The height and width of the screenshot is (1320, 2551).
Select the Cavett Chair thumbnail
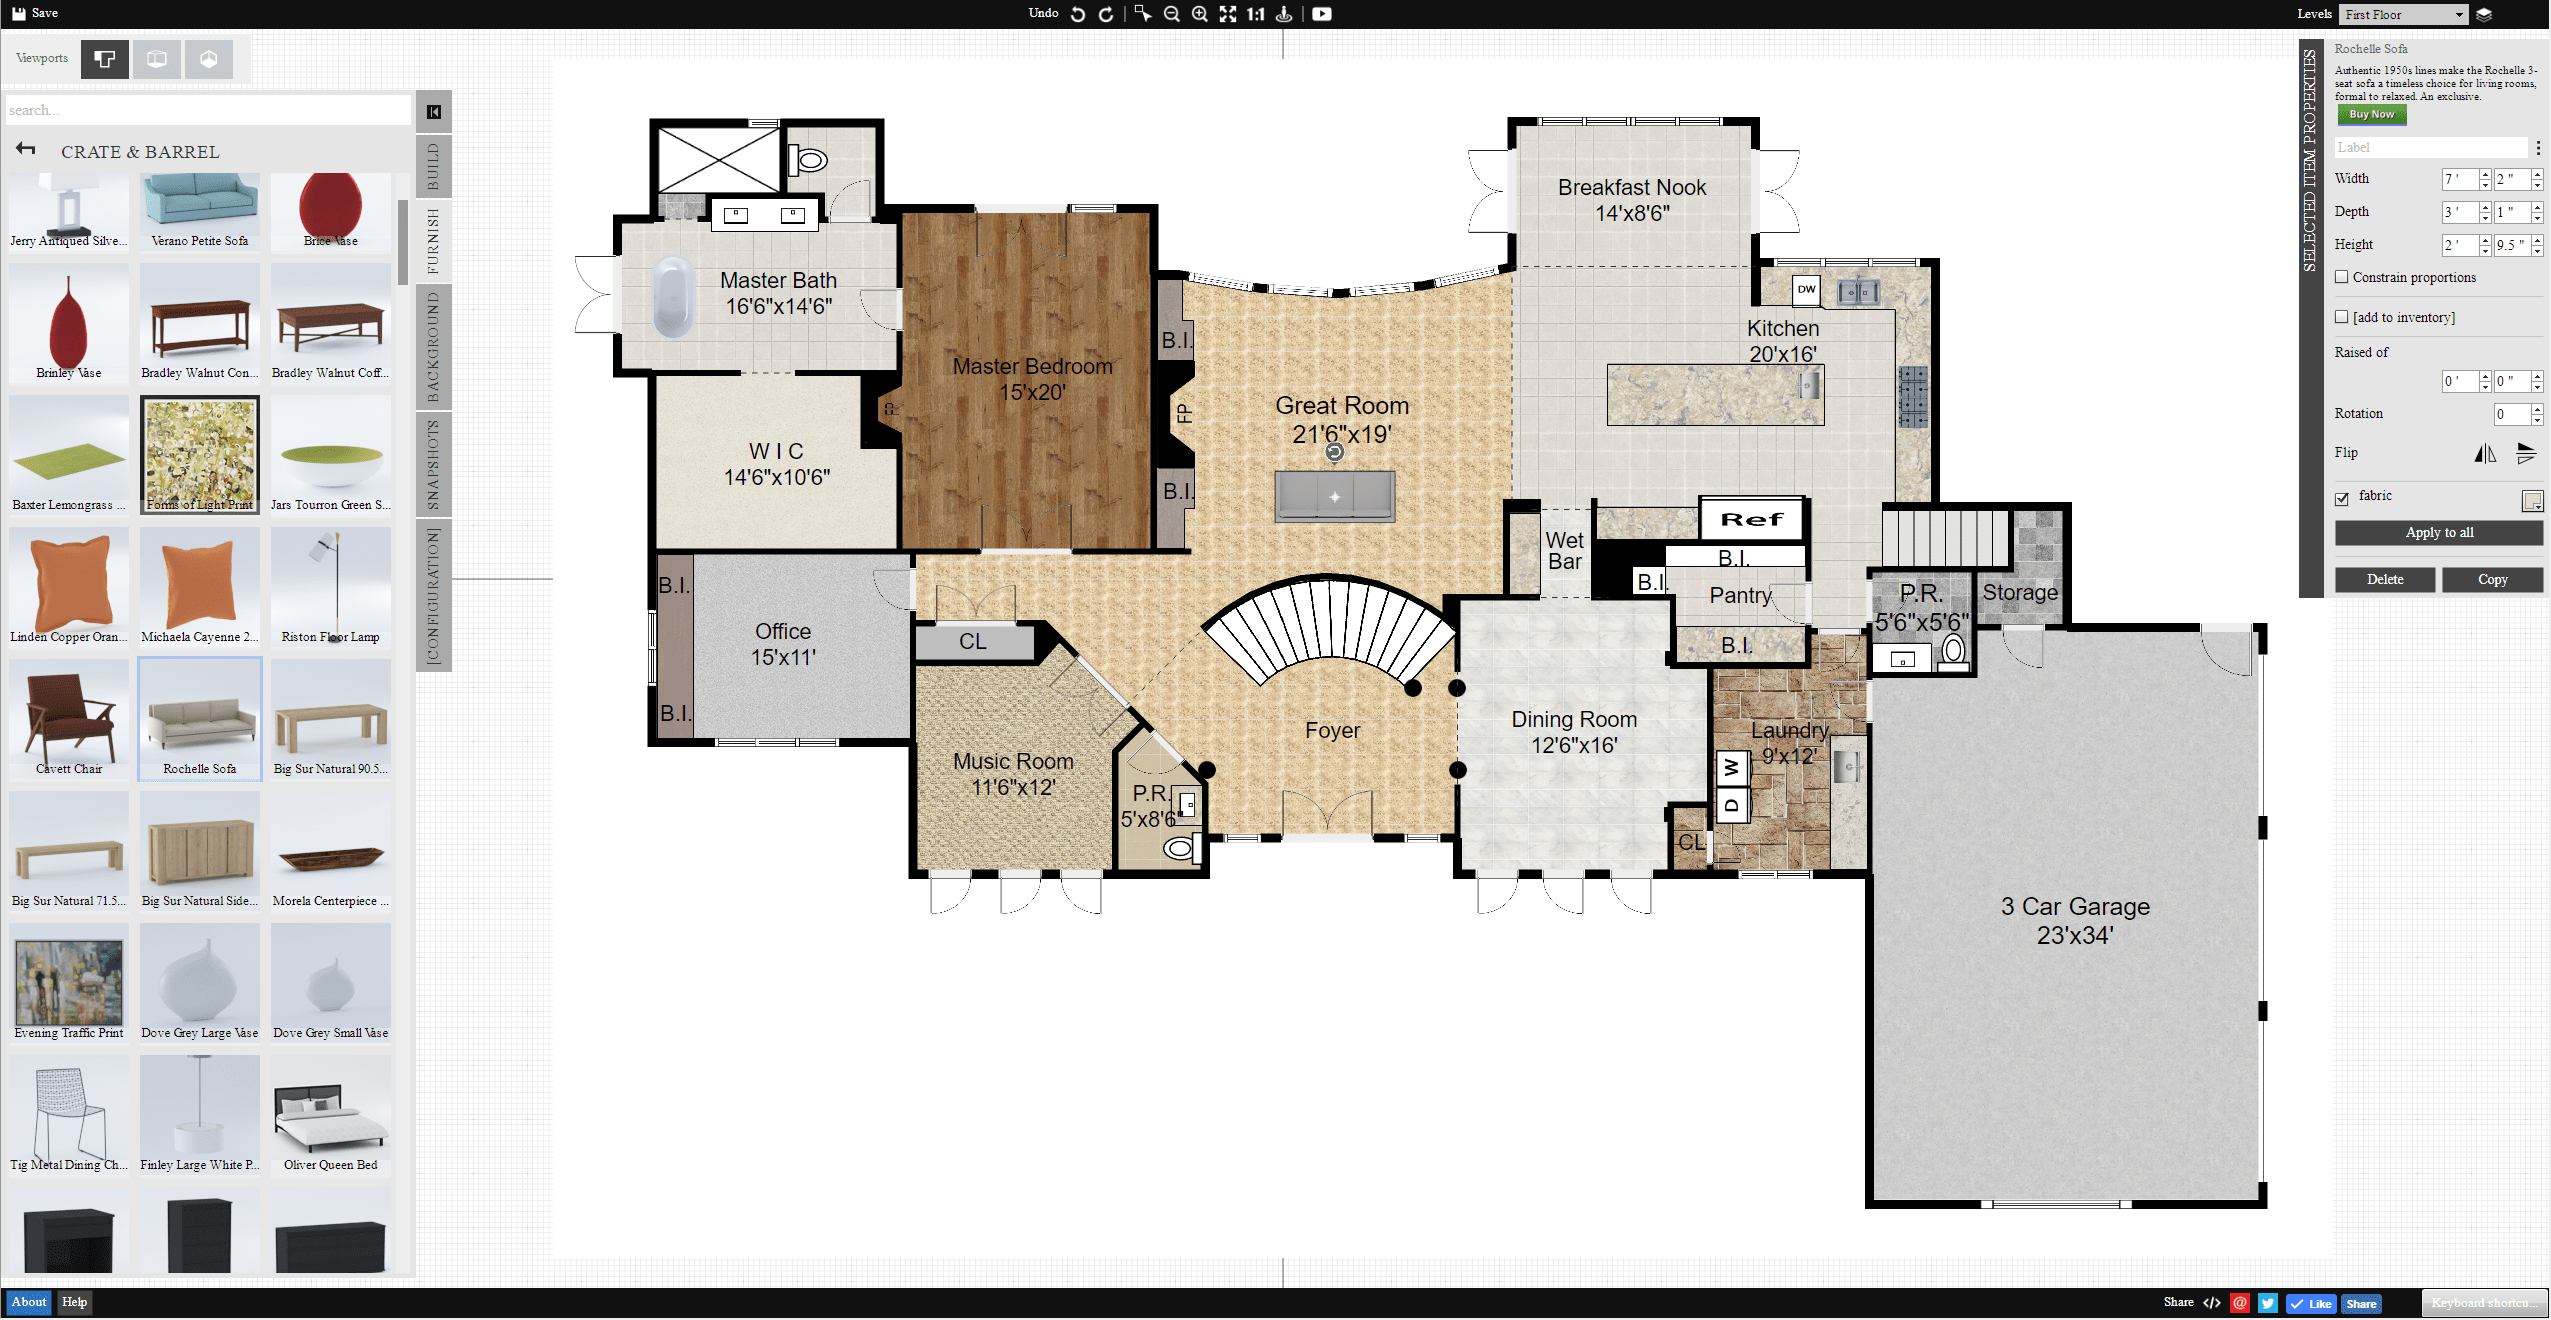pos(69,717)
